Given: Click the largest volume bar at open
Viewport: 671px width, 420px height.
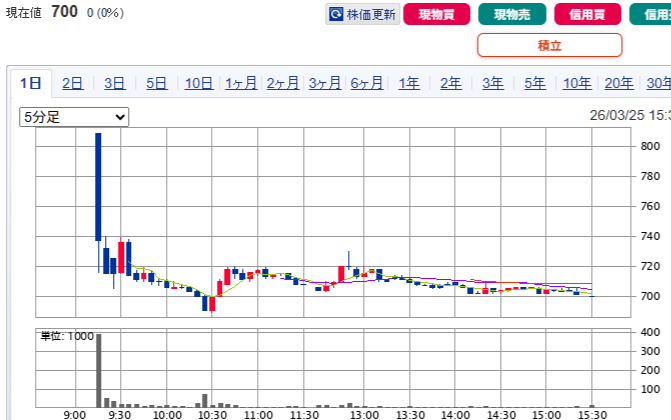Looking at the screenshot, I should tap(98, 370).
